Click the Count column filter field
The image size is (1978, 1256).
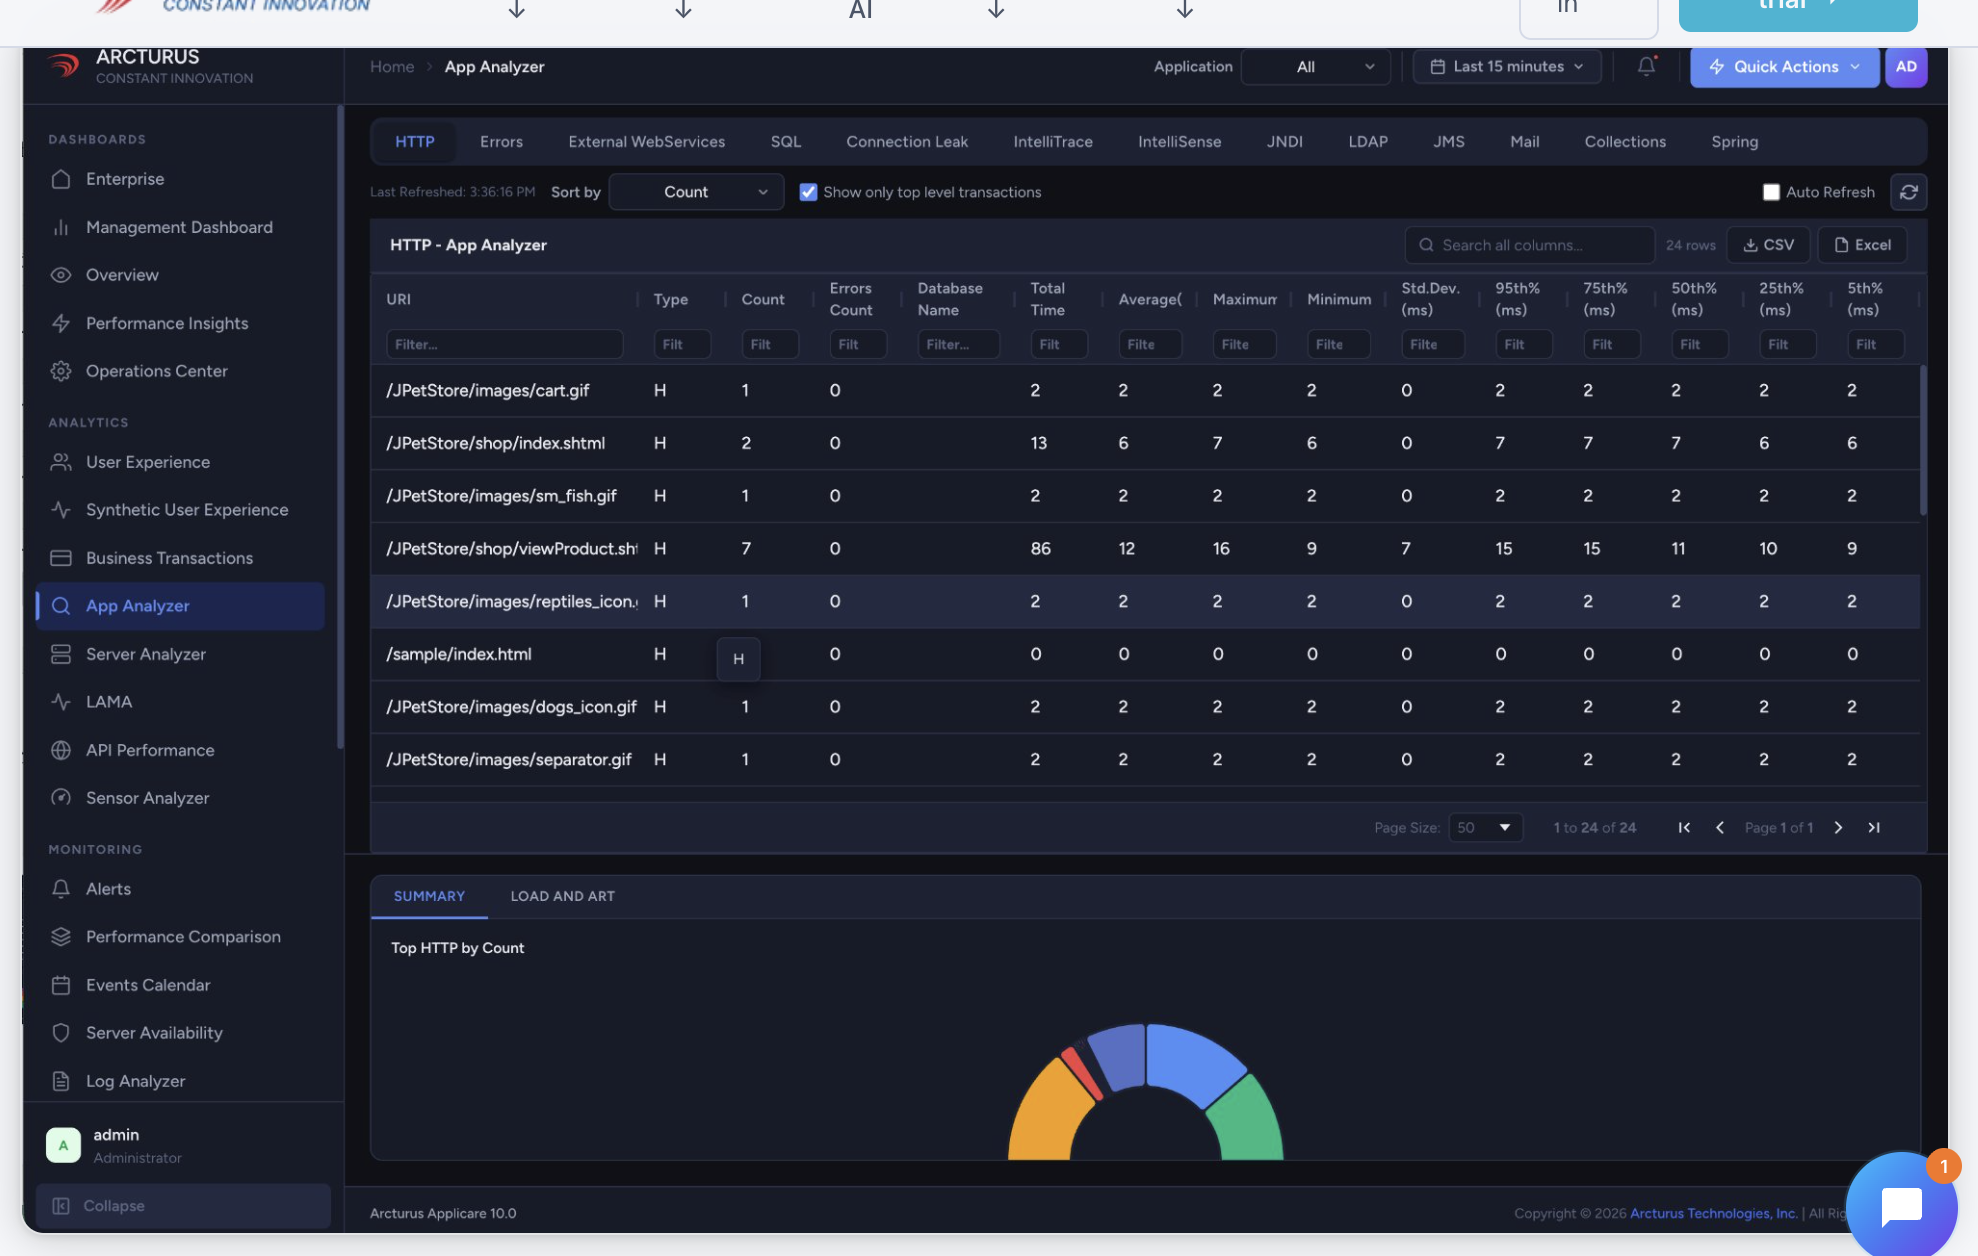point(770,344)
